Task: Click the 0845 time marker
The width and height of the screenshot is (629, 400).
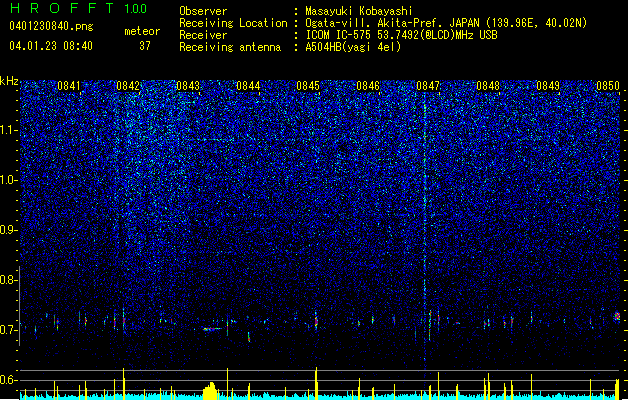Action: [x=308, y=86]
